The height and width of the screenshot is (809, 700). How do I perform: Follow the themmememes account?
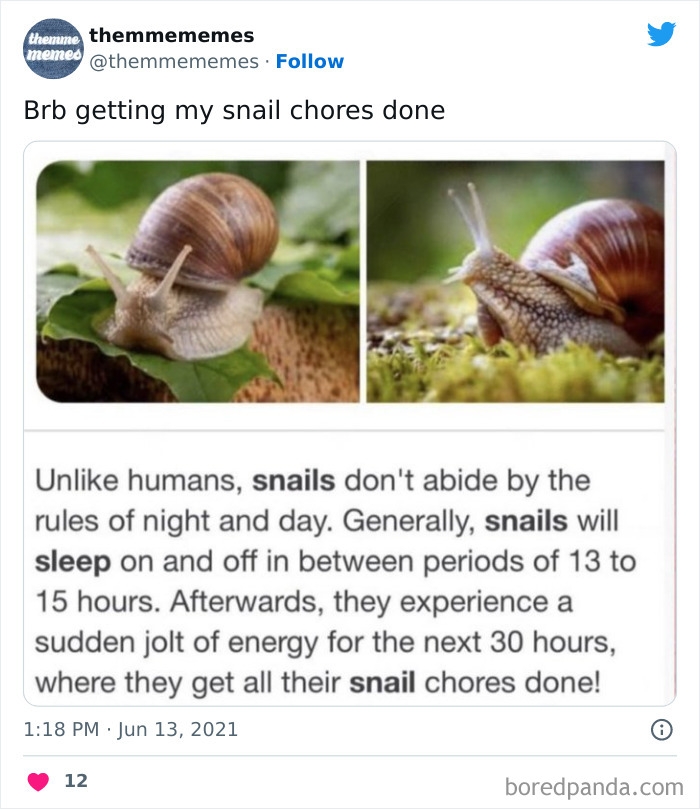(x=310, y=61)
